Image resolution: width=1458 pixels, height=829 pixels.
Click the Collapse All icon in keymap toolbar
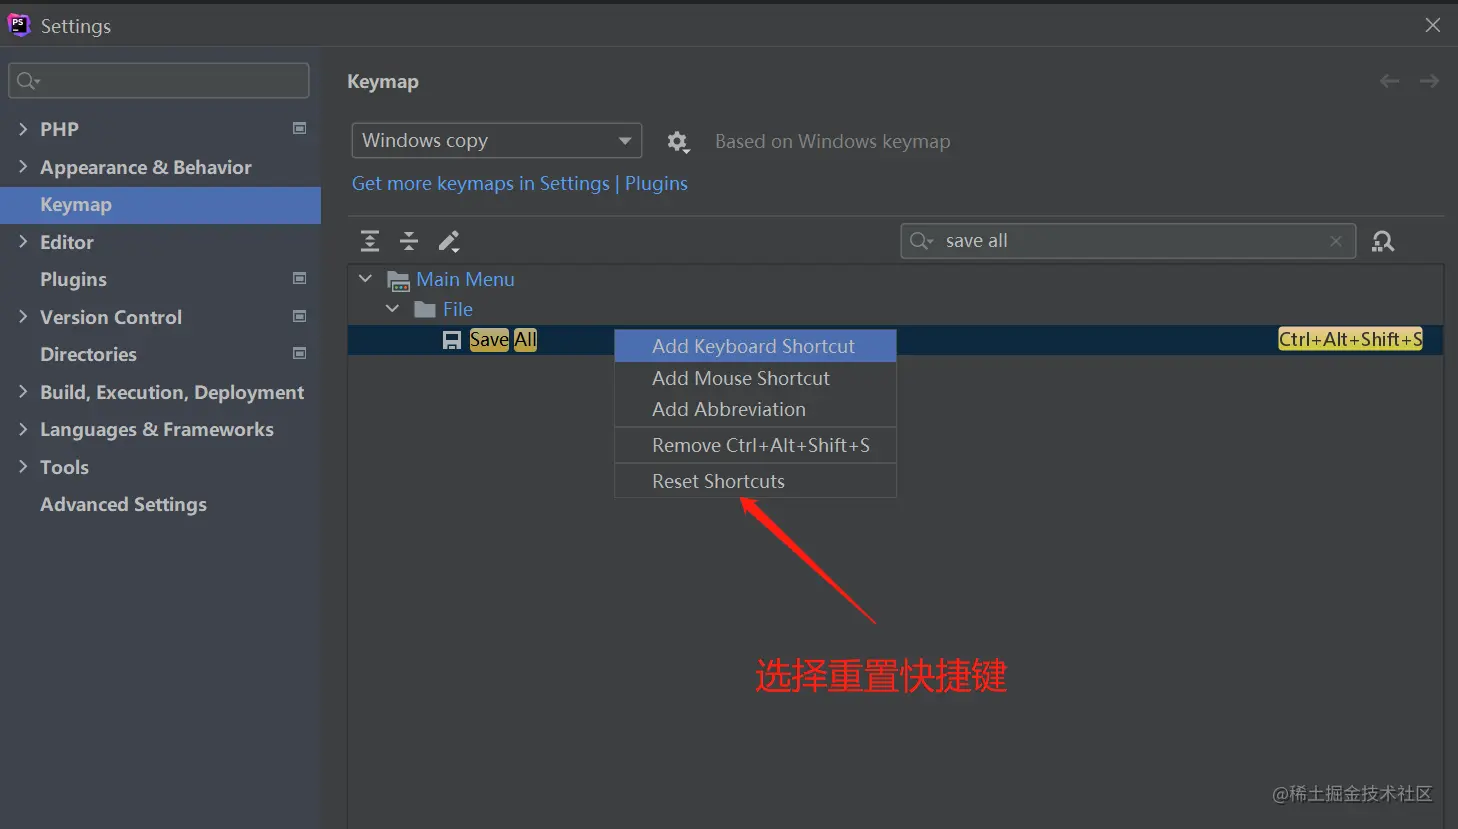click(x=409, y=241)
